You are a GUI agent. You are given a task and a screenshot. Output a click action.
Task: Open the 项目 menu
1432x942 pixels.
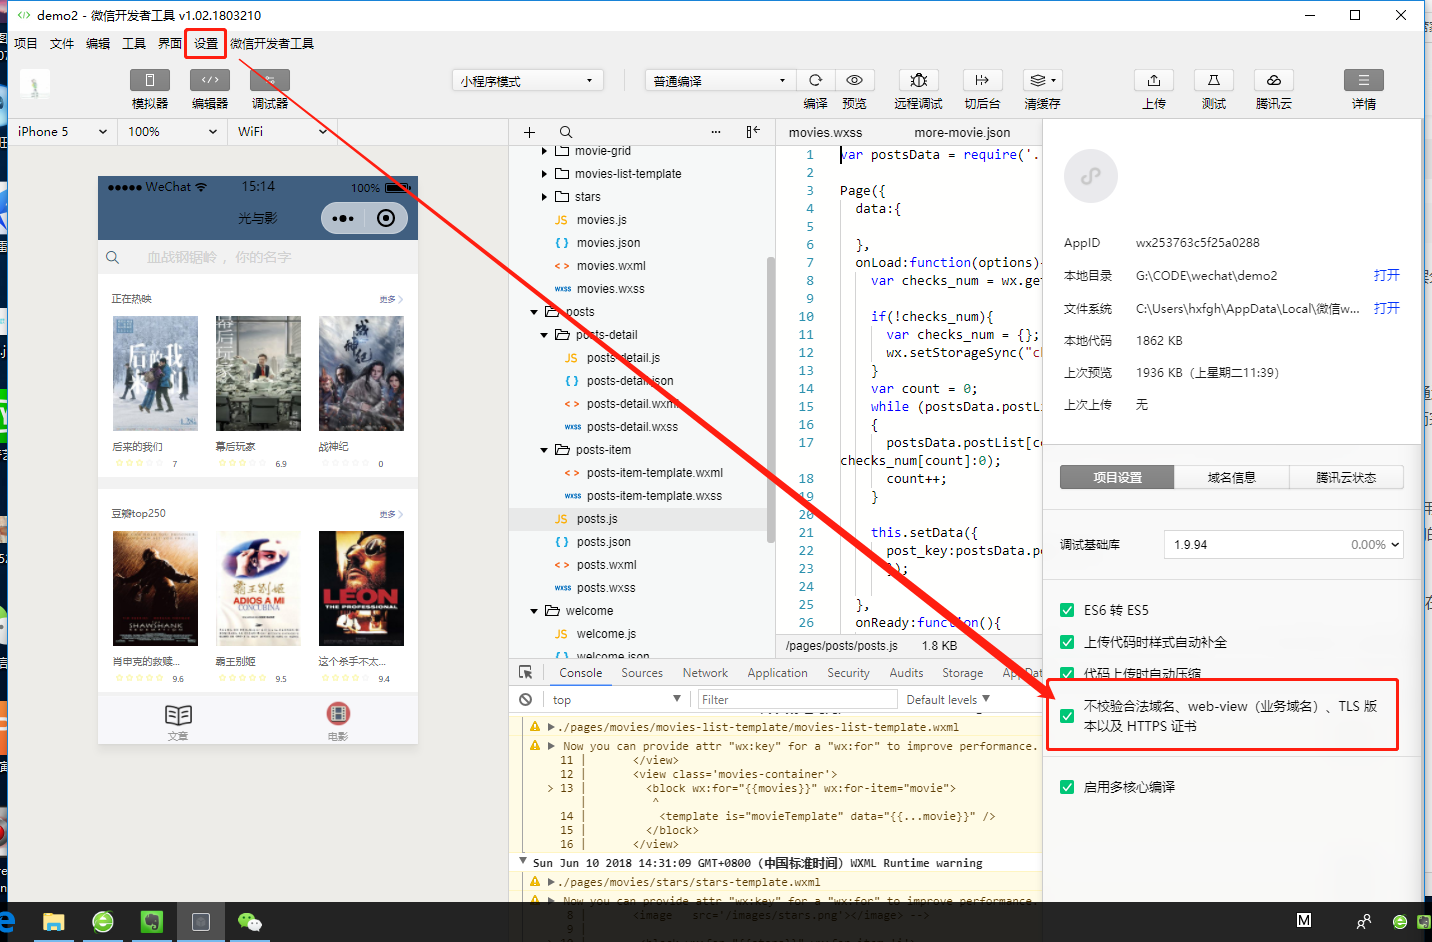click(26, 43)
